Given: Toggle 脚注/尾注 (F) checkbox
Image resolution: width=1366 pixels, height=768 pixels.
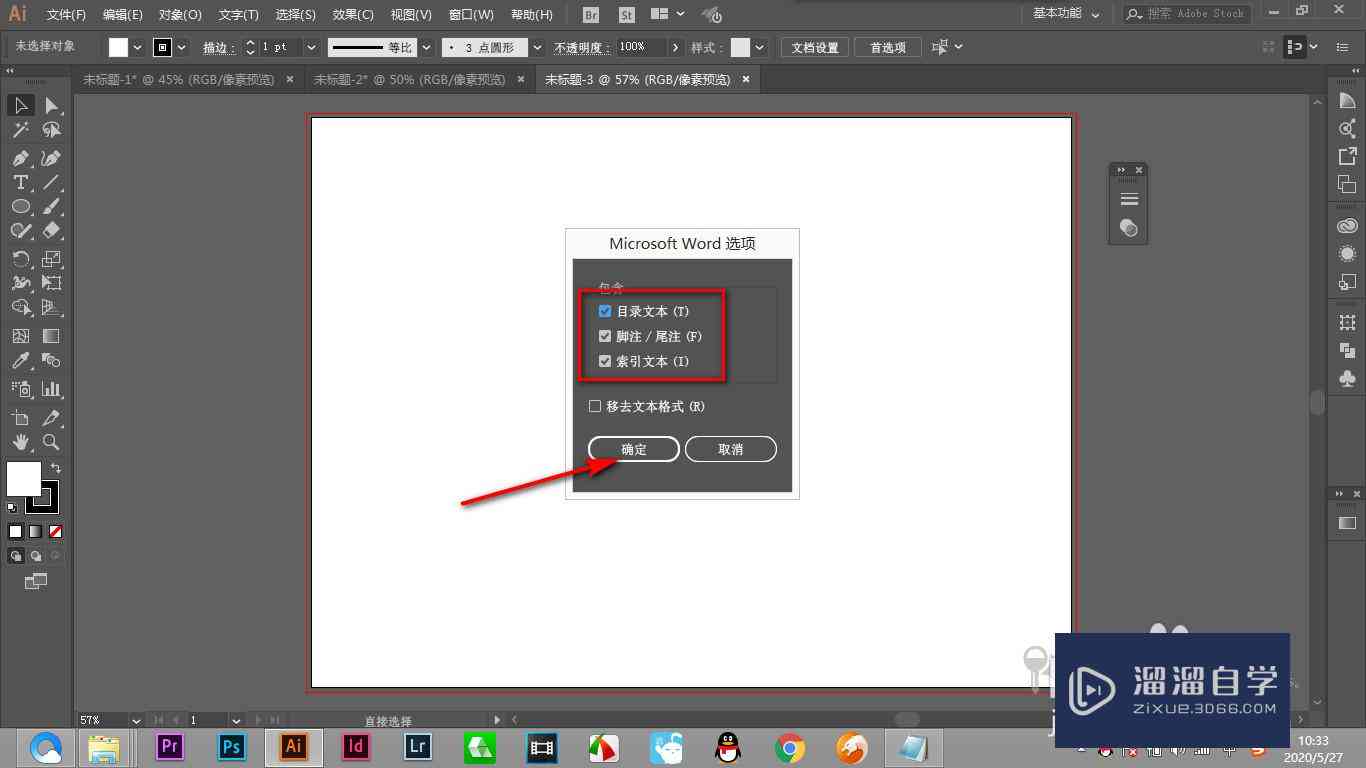Looking at the screenshot, I should (x=605, y=336).
